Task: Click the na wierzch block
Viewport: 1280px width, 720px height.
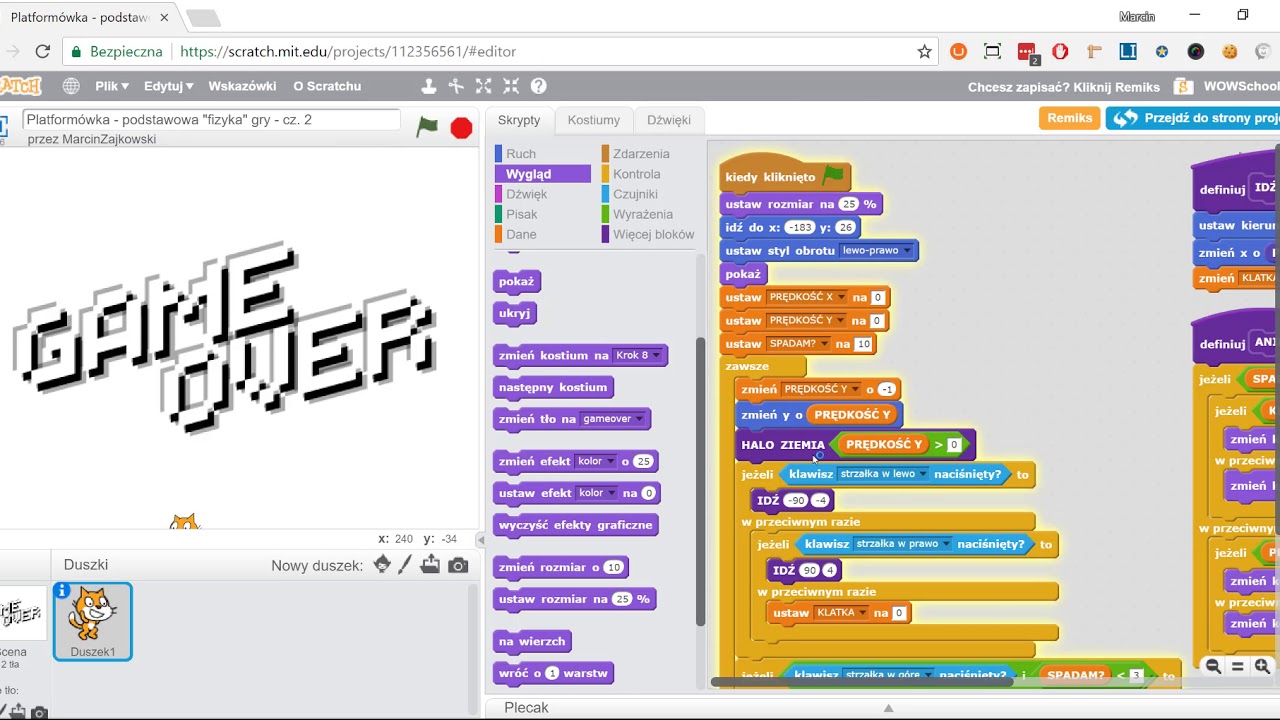Action: 532,641
